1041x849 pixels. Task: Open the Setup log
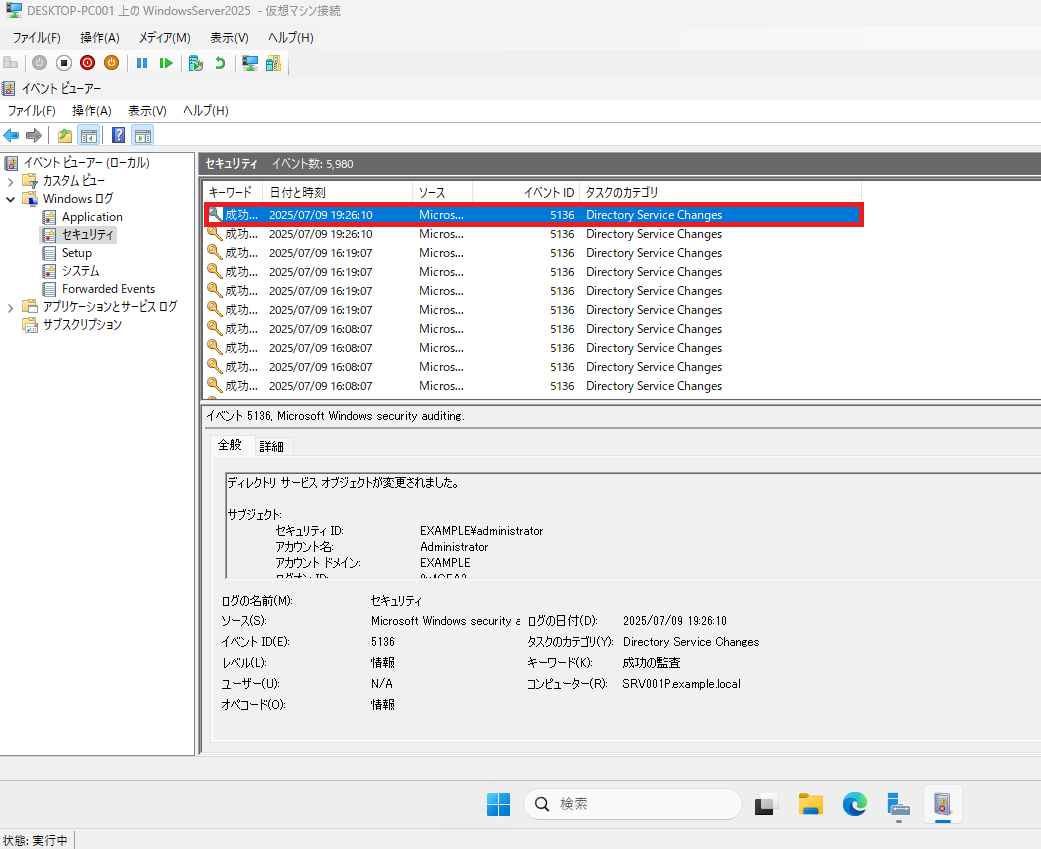pos(77,253)
